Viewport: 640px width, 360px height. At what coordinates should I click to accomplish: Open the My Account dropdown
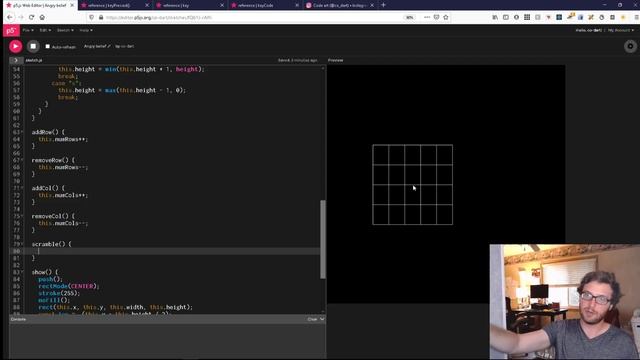(621, 30)
